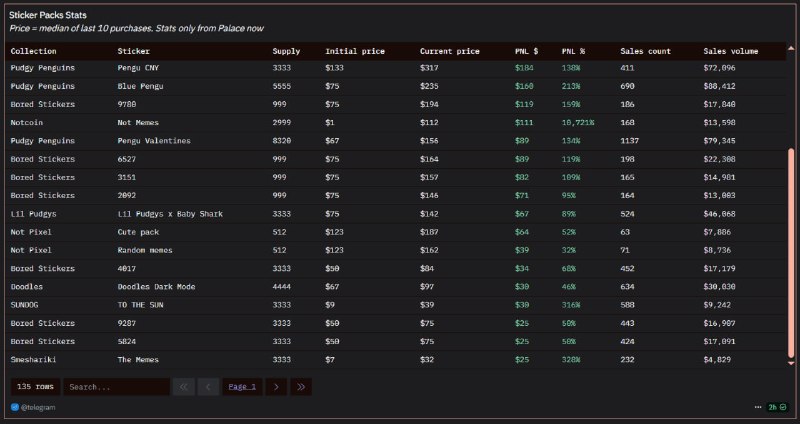Click the 135 rows count button
This screenshot has height=424, width=800.
coord(35,387)
